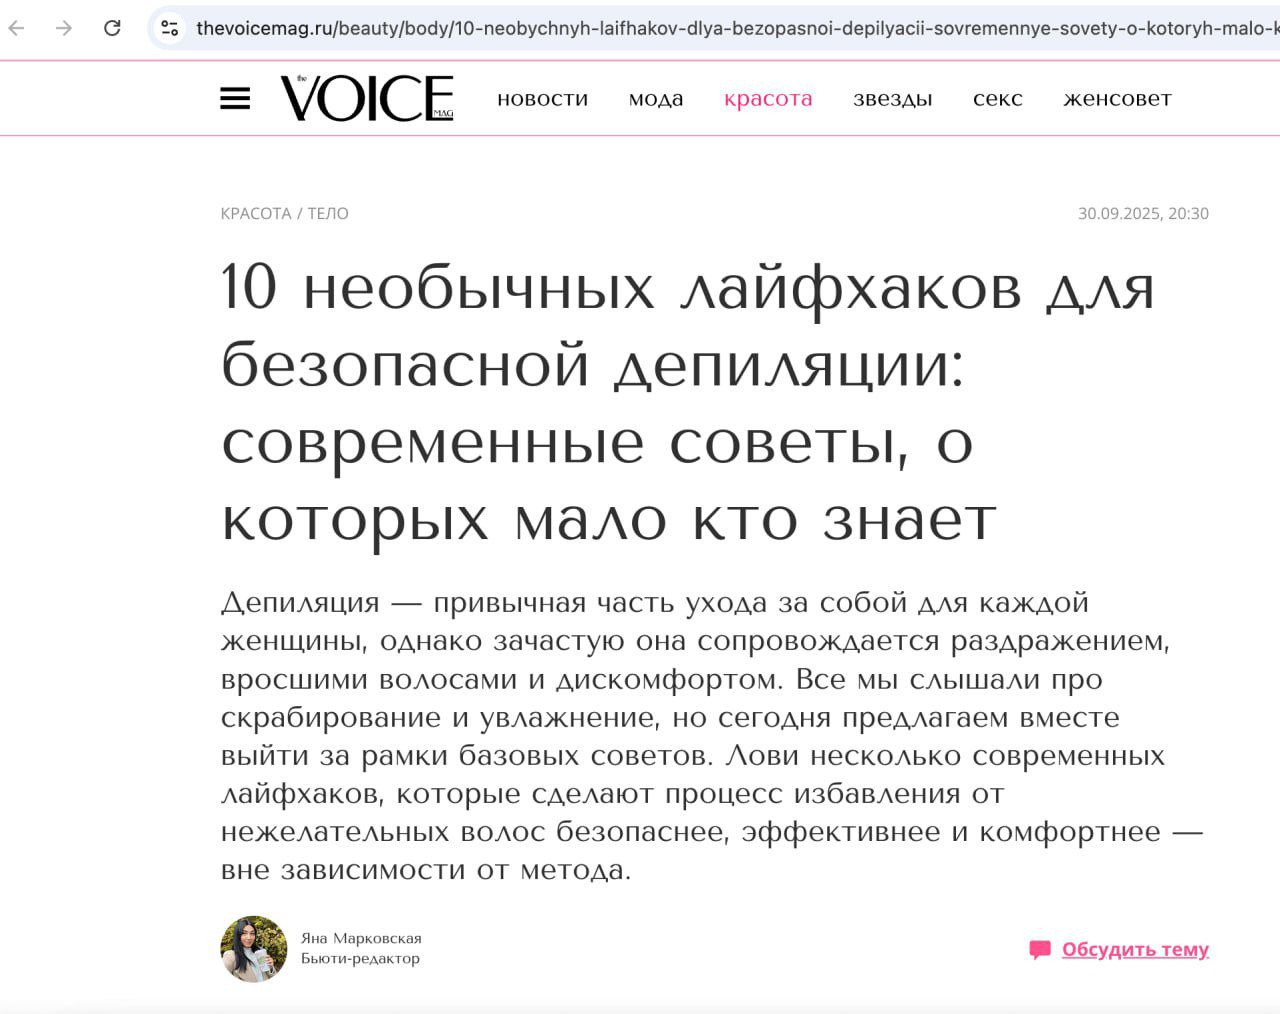Open site information icon in address bar
Image resolution: width=1280 pixels, height=1014 pixels.
(x=170, y=28)
